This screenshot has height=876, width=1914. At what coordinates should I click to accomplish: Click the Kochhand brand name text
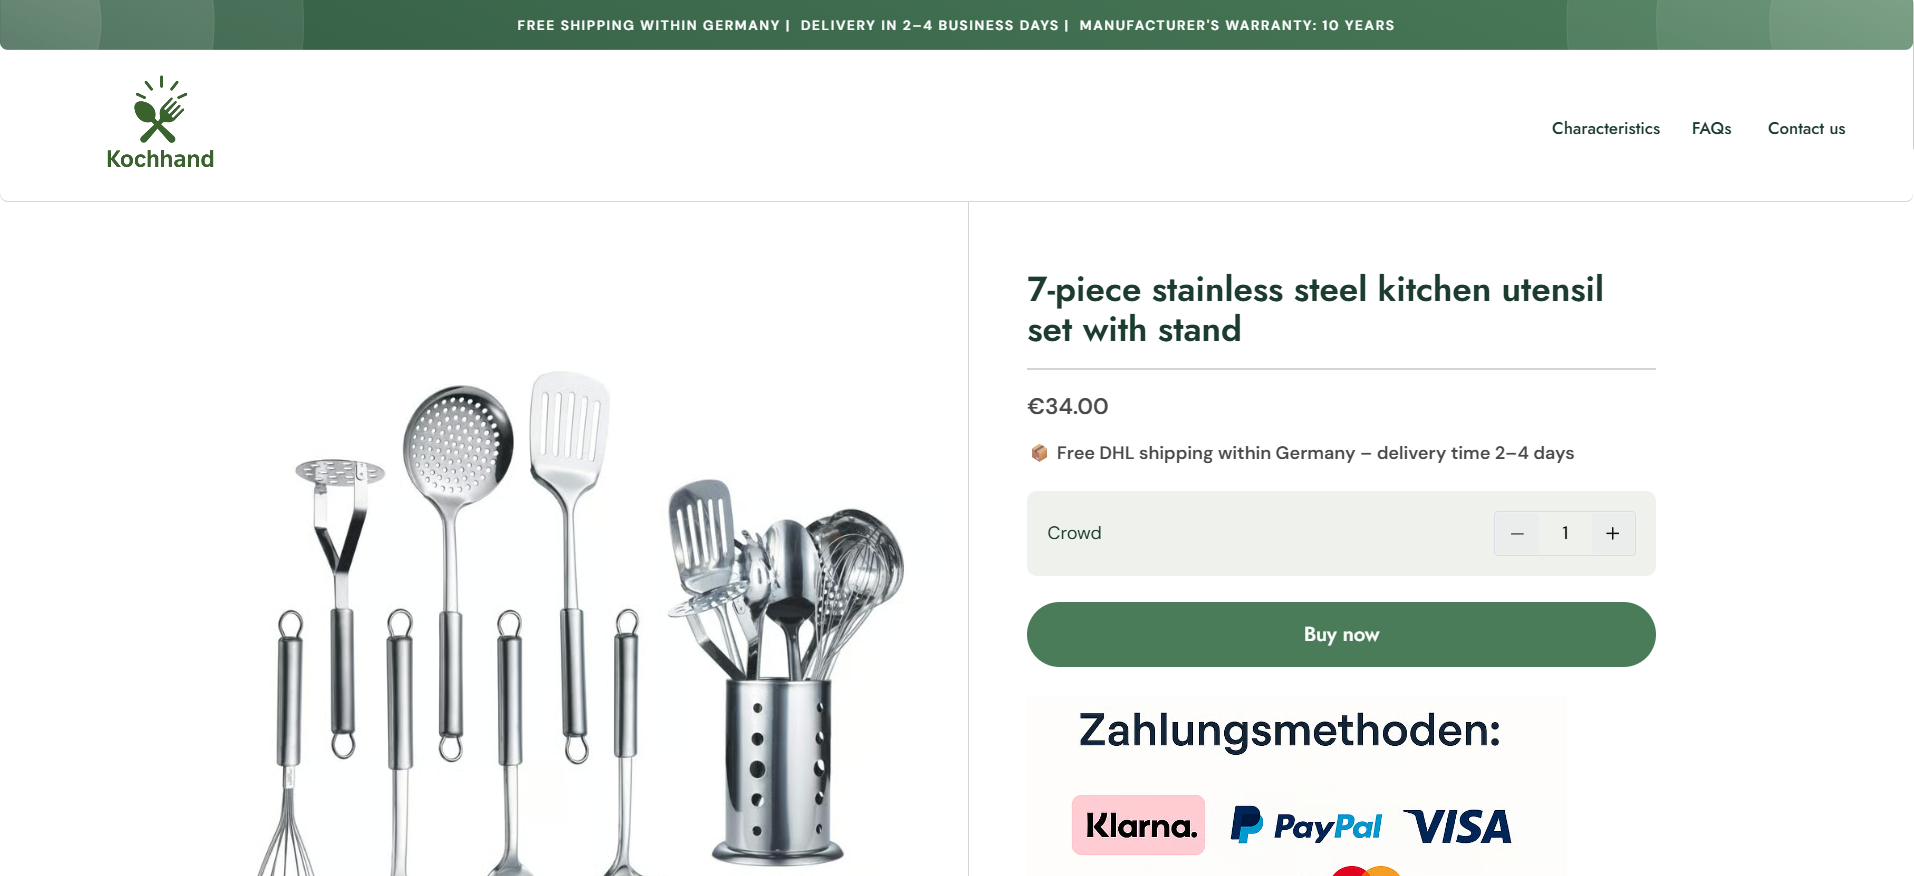[160, 159]
